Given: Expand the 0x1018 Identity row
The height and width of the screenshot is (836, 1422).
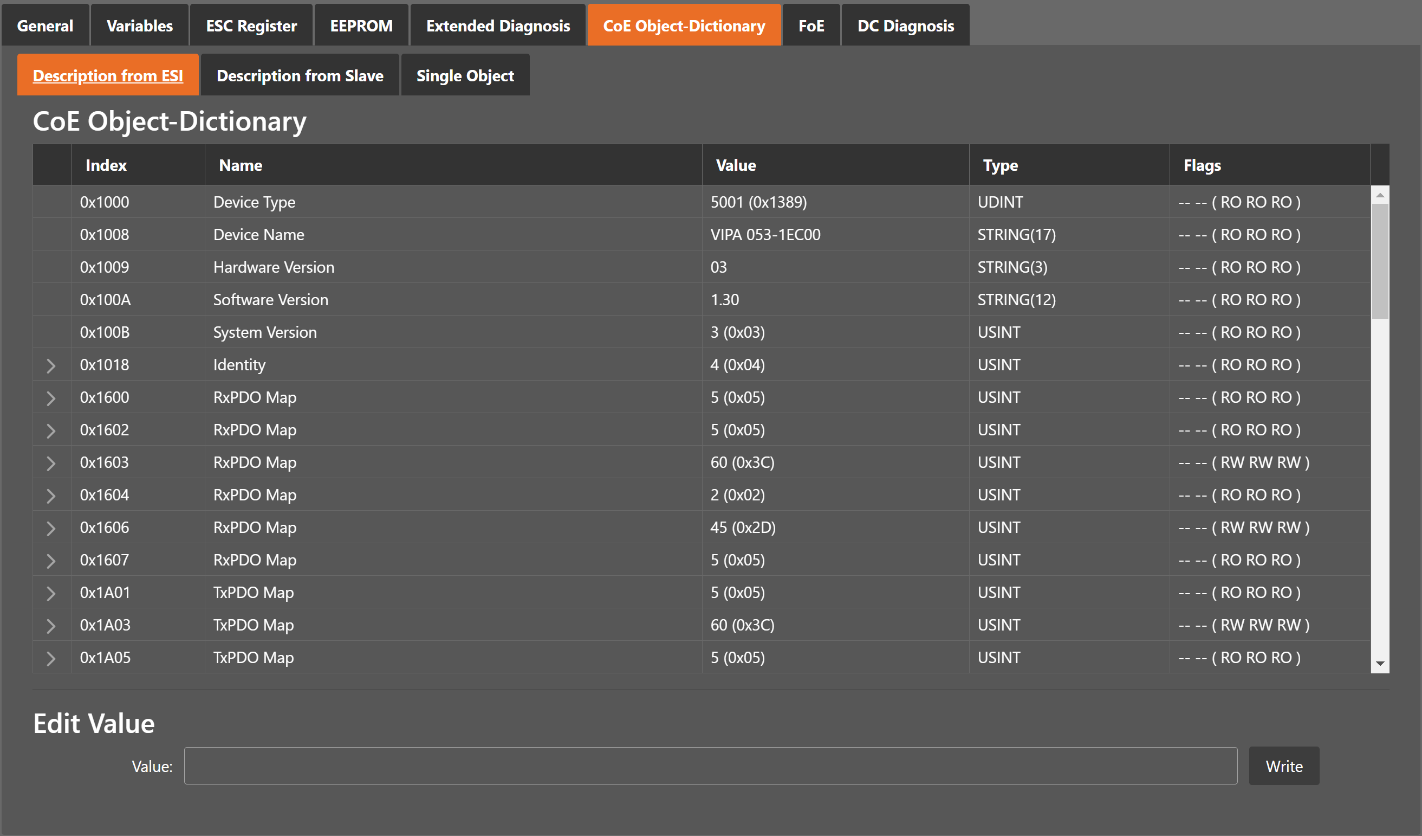Looking at the screenshot, I should pyautogui.click(x=51, y=366).
